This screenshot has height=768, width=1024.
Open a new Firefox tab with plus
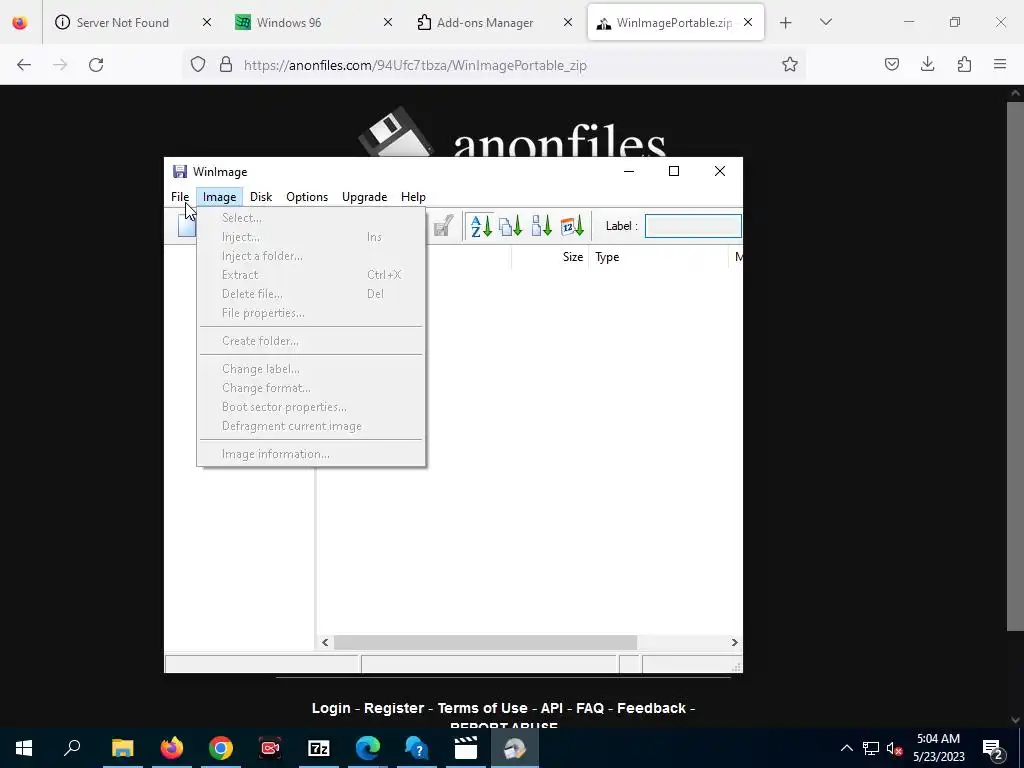[786, 23]
